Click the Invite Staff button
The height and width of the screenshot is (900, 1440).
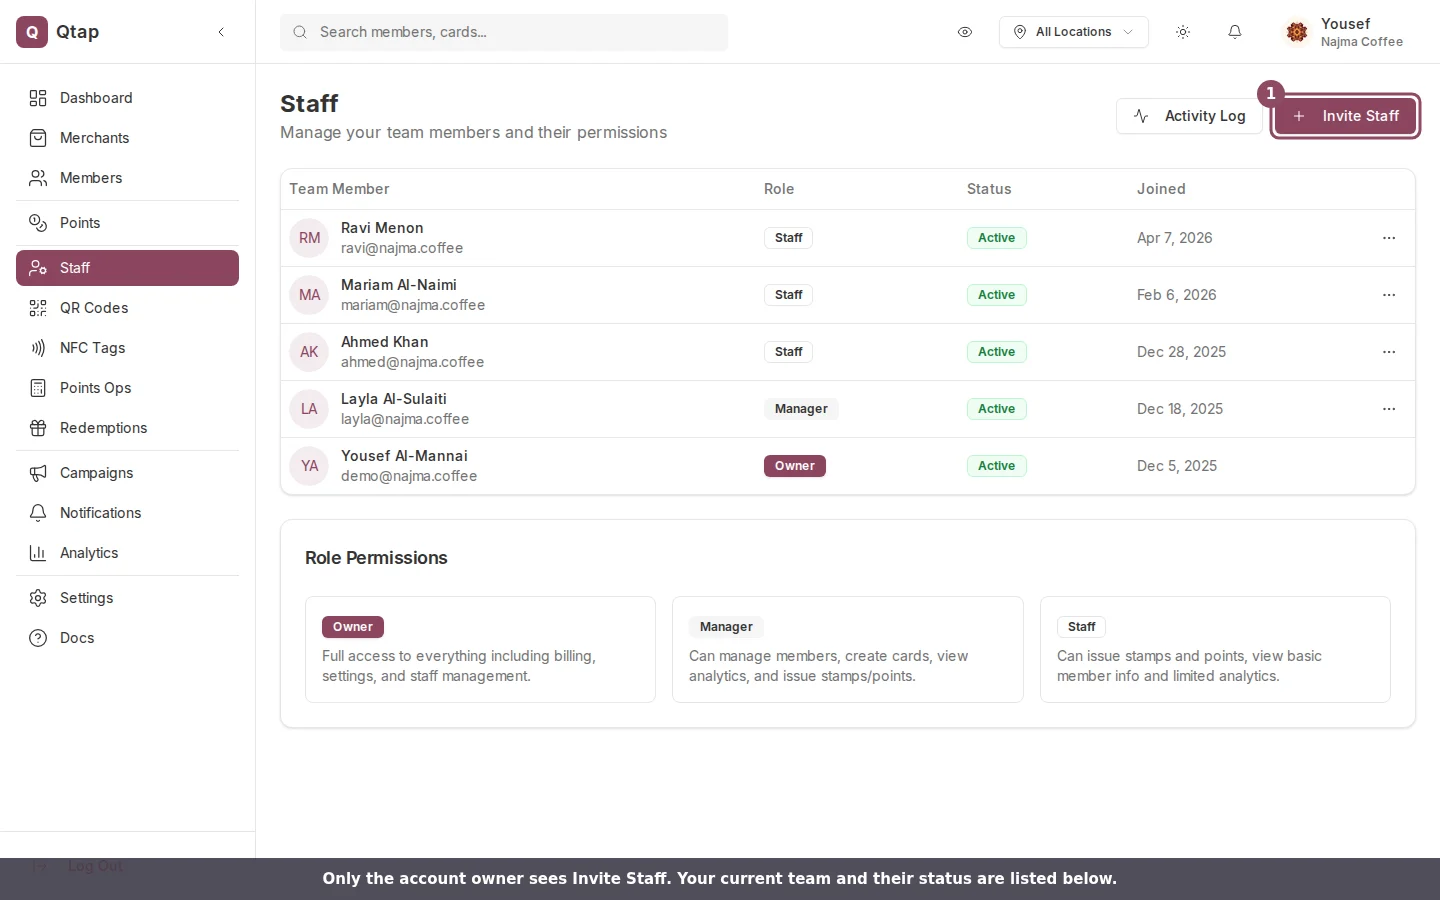(1345, 116)
